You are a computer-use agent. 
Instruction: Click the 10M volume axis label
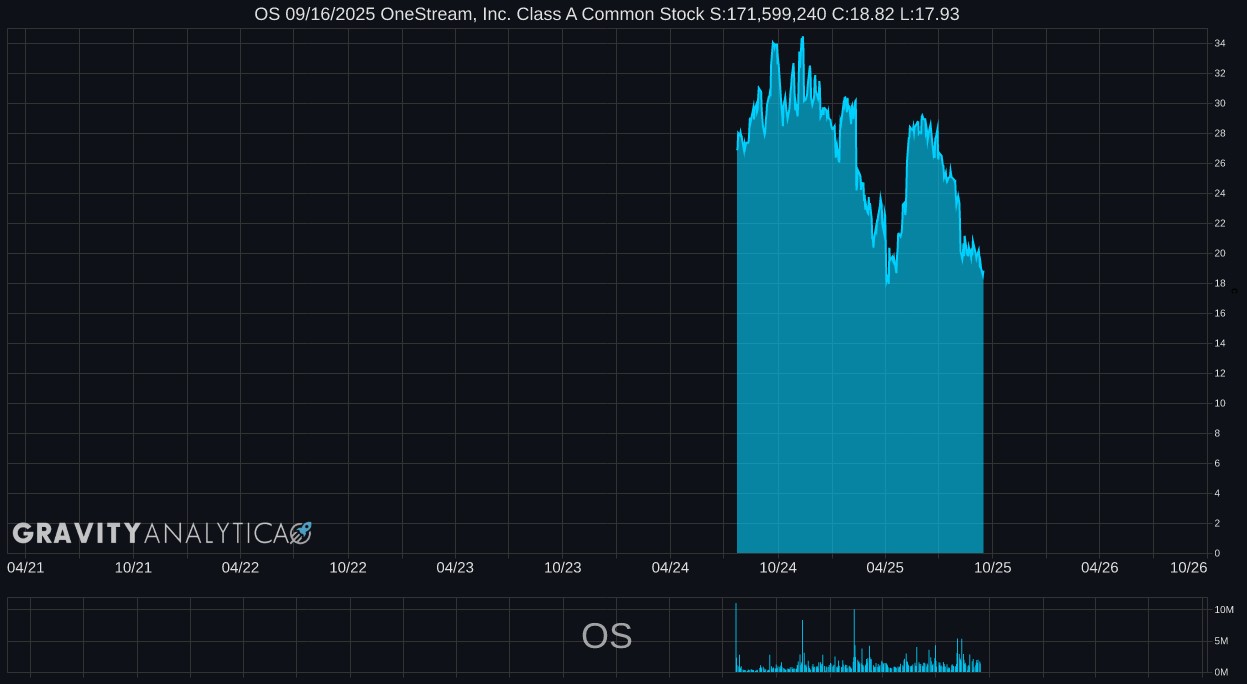[x=1224, y=610]
